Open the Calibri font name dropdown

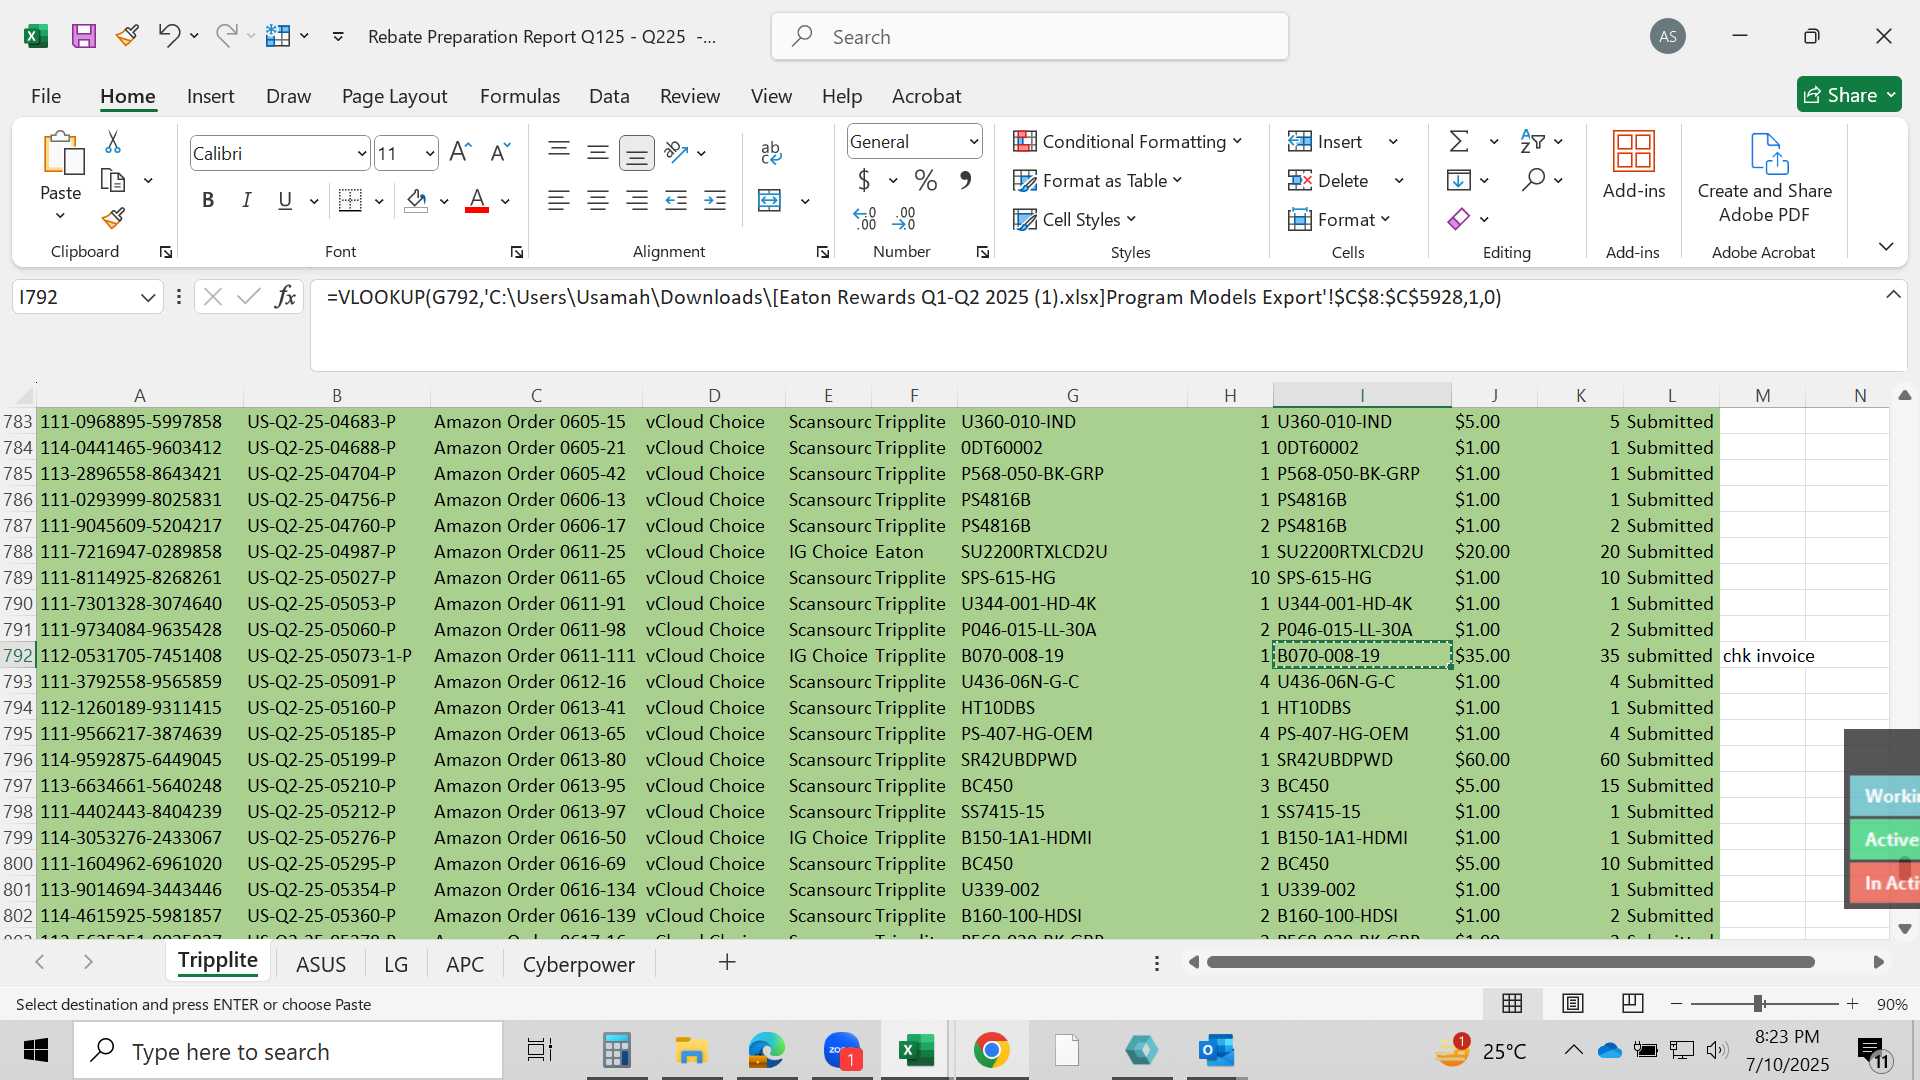coord(361,154)
